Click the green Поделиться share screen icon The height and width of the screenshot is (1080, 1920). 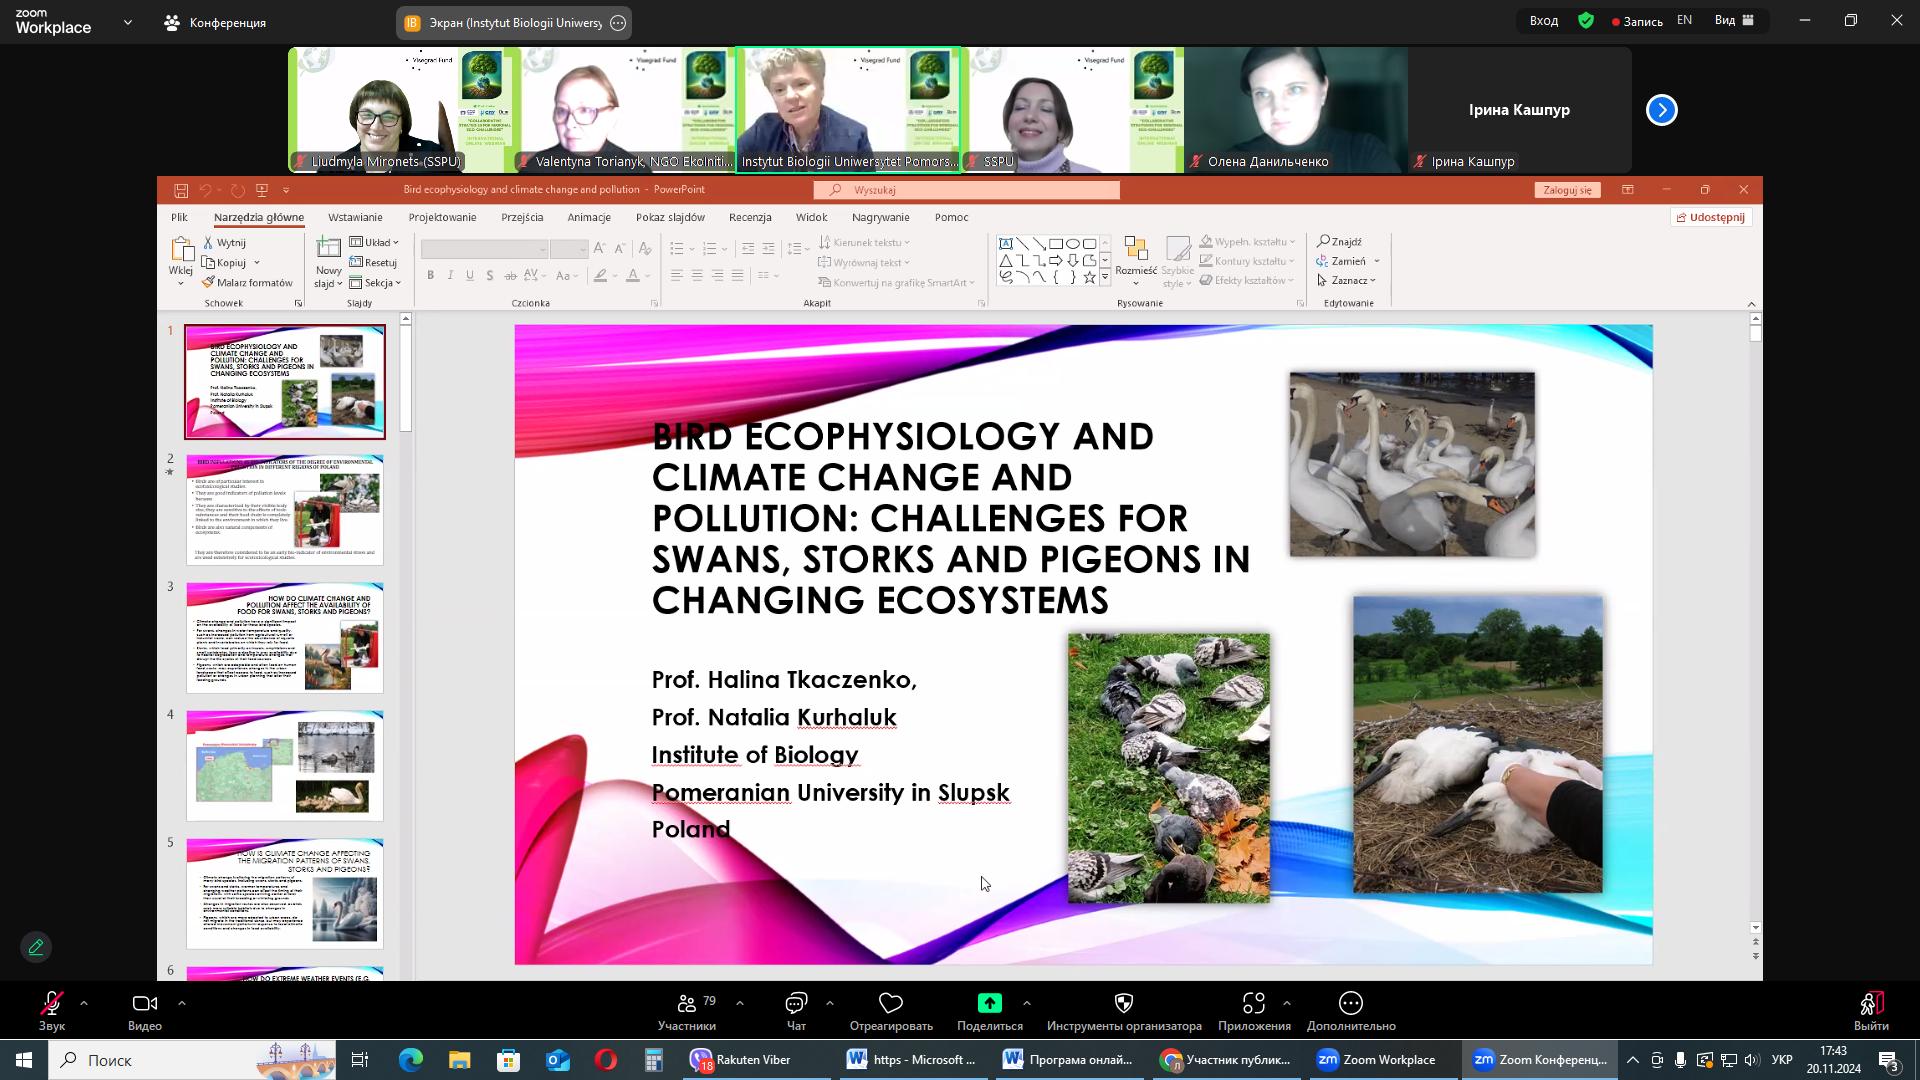989,1004
